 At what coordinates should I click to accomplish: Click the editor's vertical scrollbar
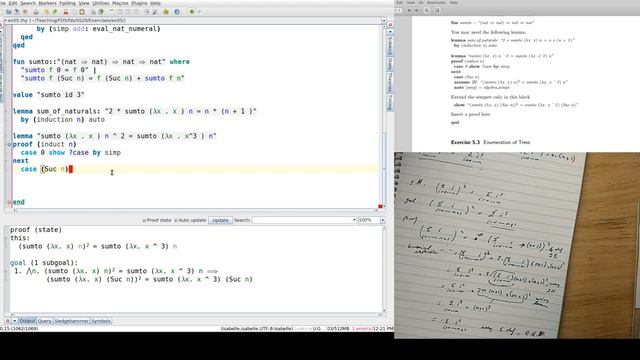coord(384,116)
